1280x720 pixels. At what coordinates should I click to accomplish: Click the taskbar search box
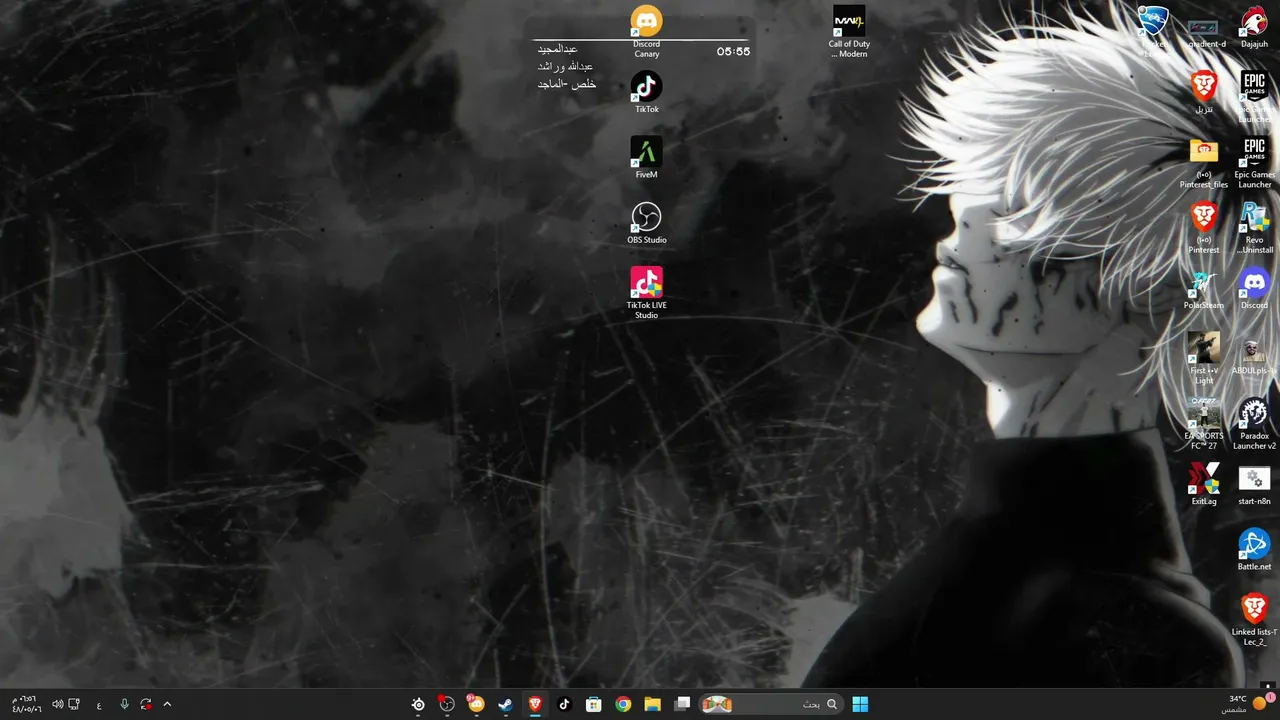(770, 704)
